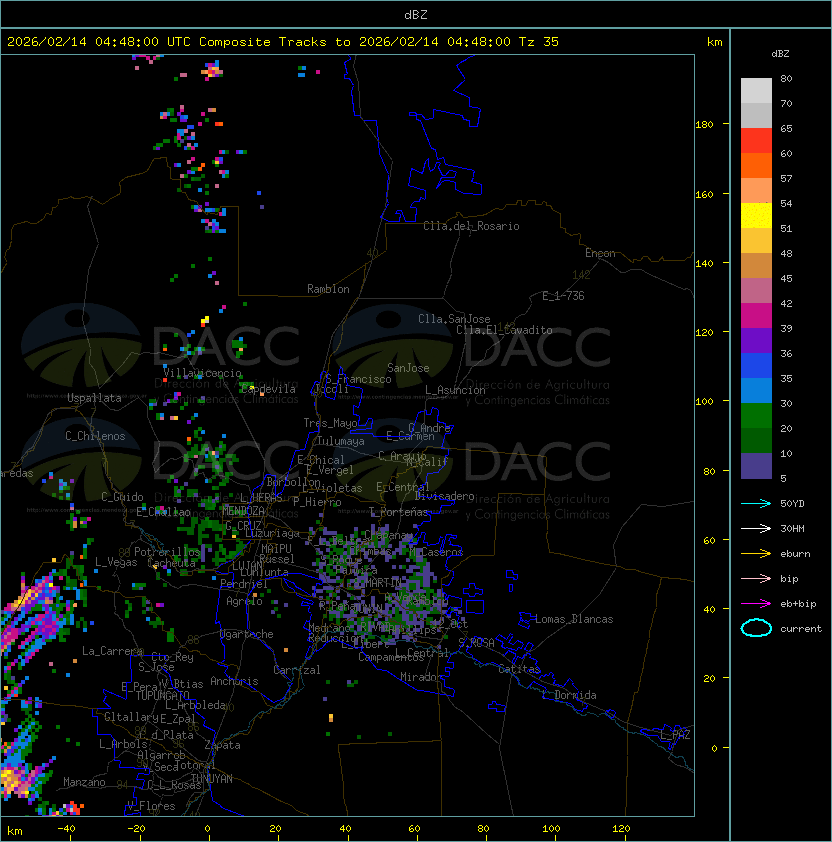Click the 'Zapata' map label
This screenshot has width=832, height=842.
pos(222,745)
